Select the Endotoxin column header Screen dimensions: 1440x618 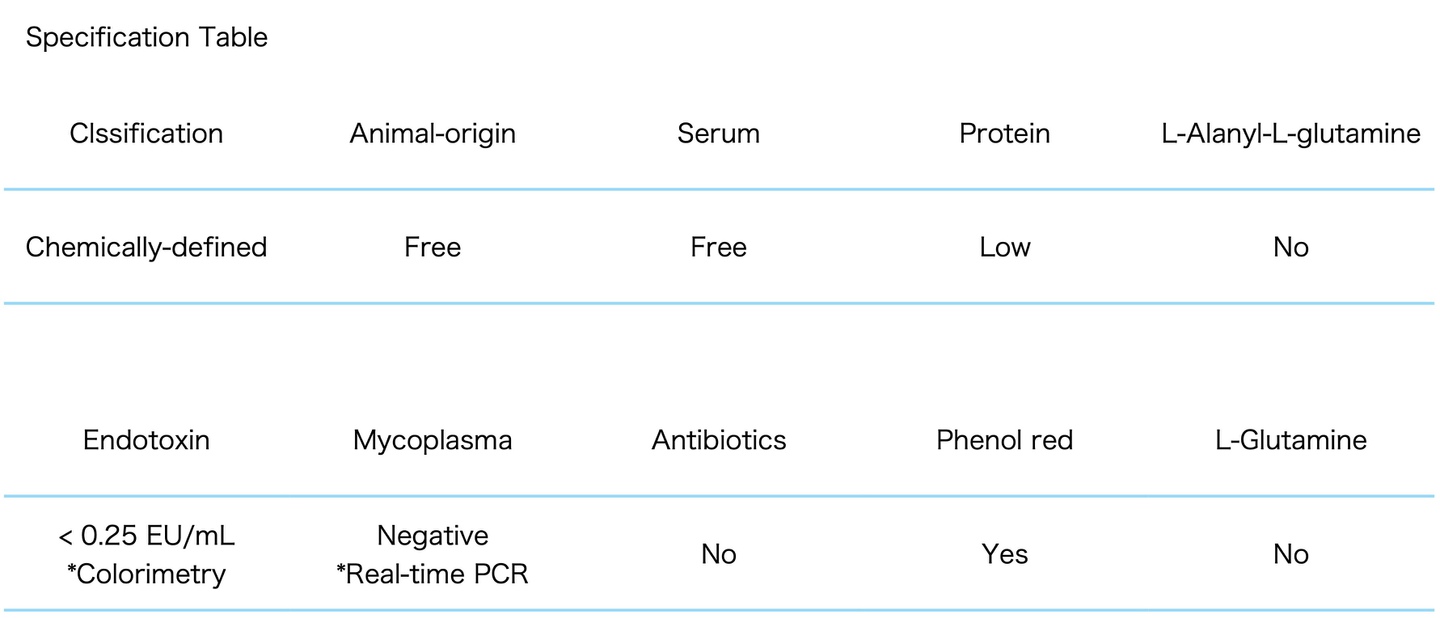click(x=146, y=440)
